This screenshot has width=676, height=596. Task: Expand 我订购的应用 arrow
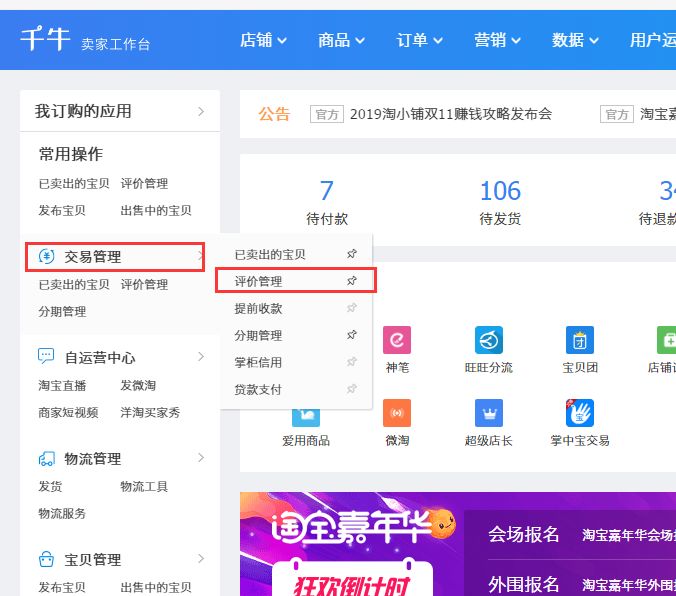[201, 111]
